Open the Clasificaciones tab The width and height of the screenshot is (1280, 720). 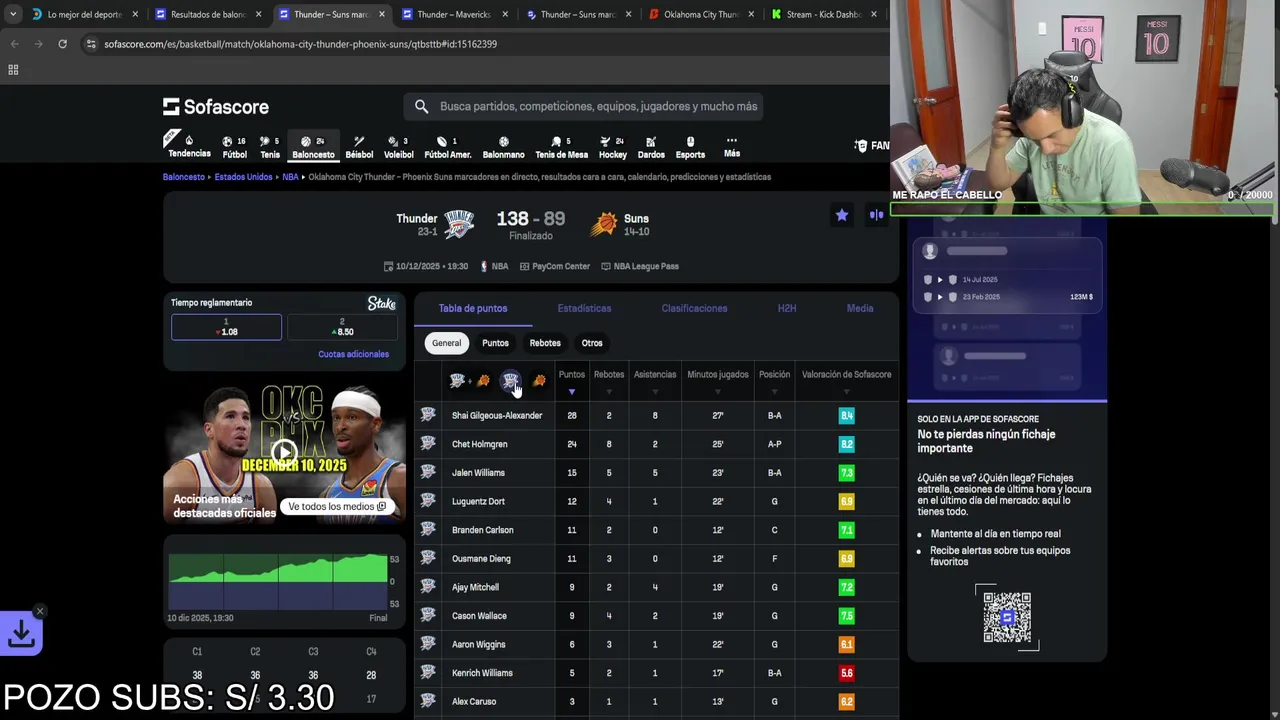[694, 308]
